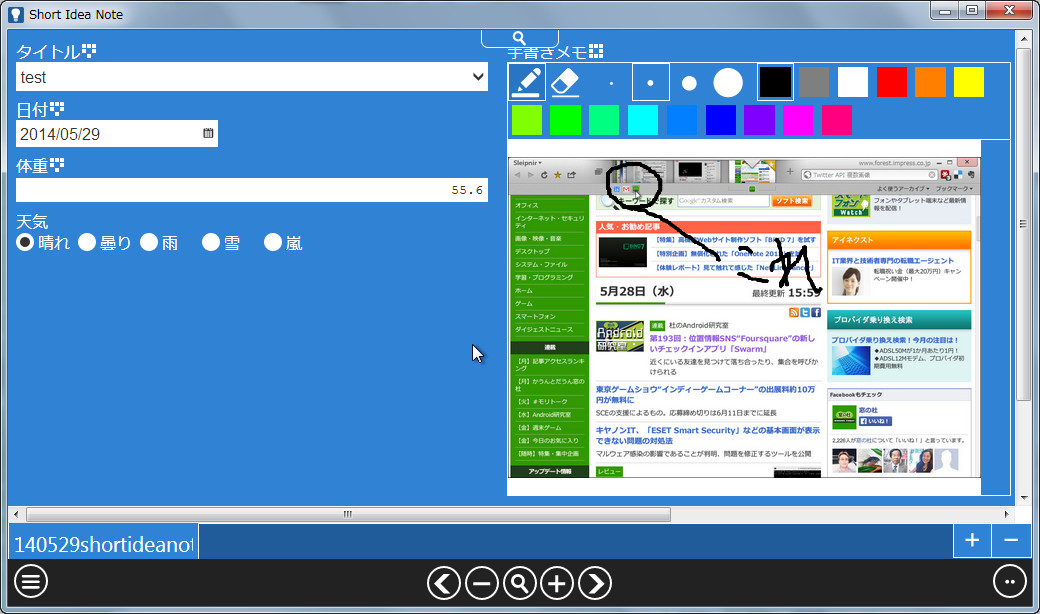Pick the yellow color swatch
The height and width of the screenshot is (614, 1040).
969,82
